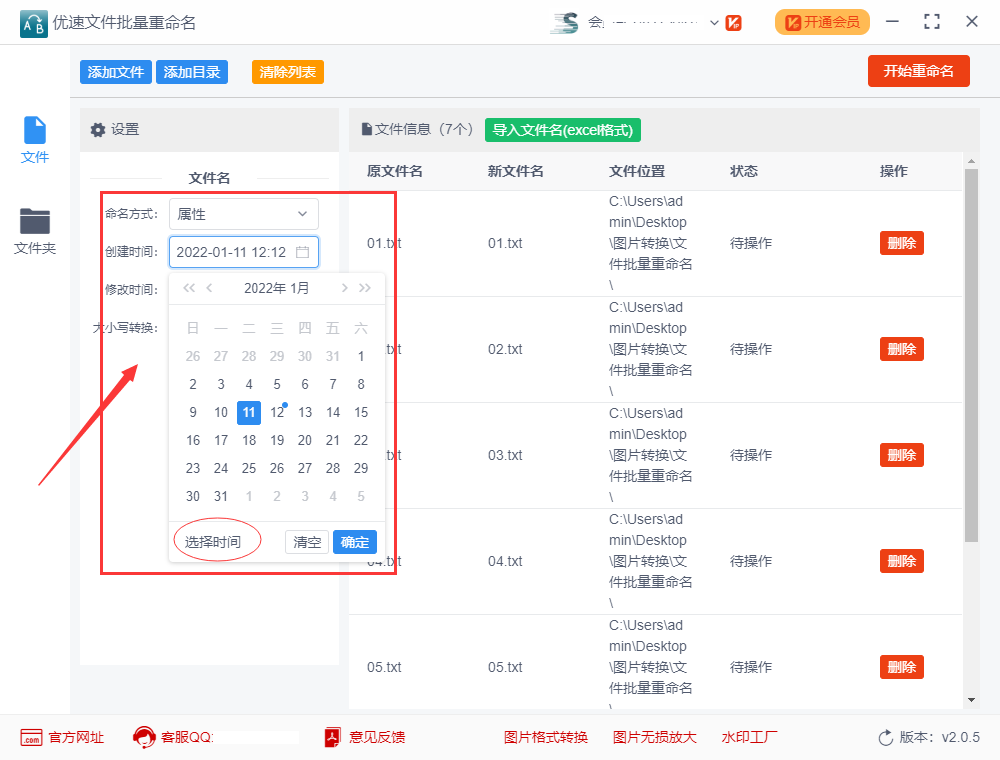Click the refresh icon beside 版本 v2.0.5
The height and width of the screenshot is (760, 1000).
pos(884,737)
